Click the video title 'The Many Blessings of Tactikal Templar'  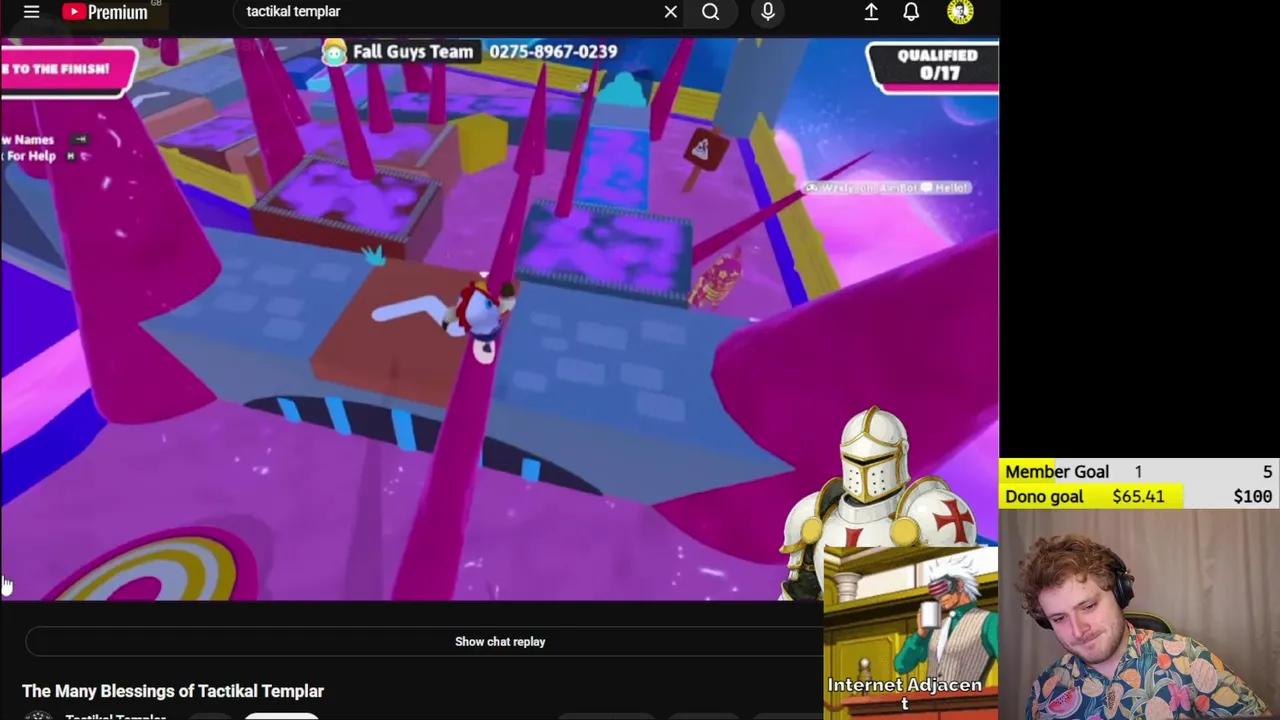point(173,691)
